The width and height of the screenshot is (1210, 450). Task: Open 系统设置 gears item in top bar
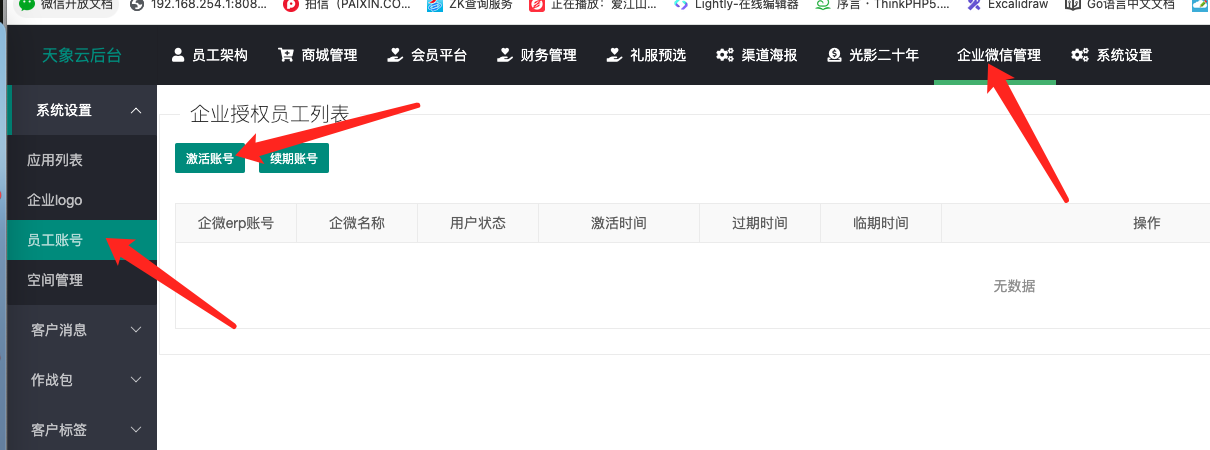click(1111, 55)
